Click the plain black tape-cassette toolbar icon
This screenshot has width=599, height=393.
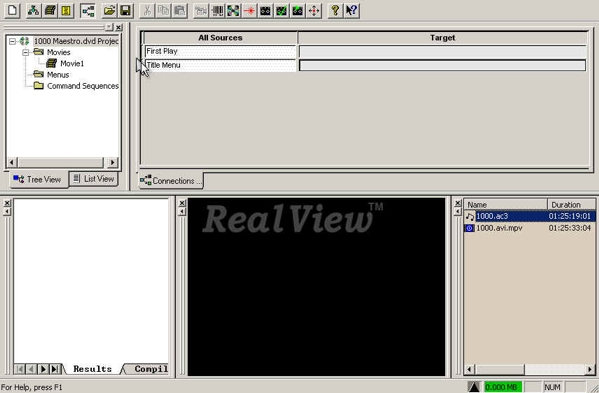point(266,10)
